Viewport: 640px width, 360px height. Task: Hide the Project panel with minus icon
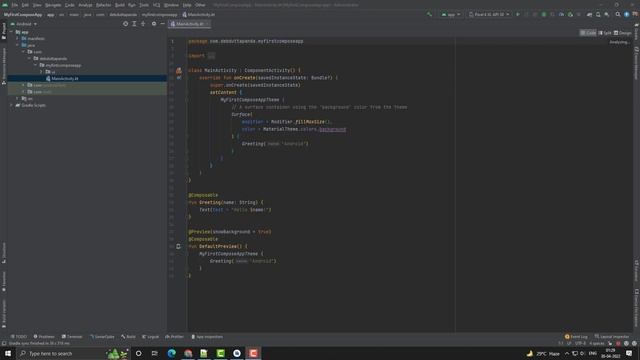tap(162, 24)
